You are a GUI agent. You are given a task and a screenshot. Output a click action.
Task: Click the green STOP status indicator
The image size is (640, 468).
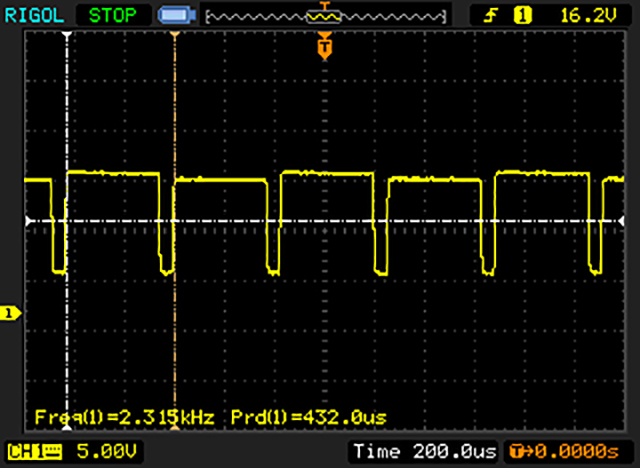(x=113, y=16)
